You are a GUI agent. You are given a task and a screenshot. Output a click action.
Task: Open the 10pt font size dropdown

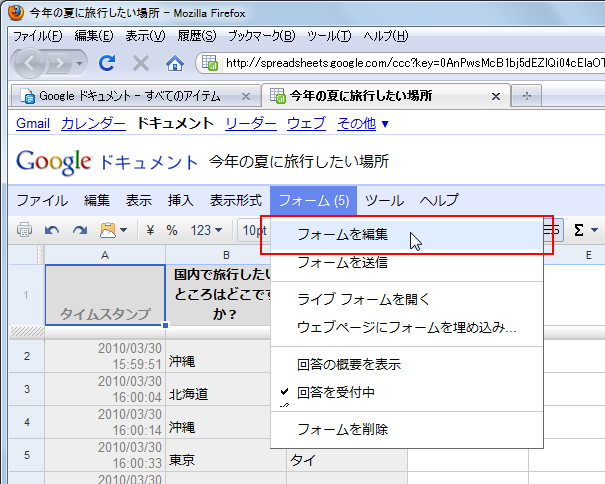253,230
